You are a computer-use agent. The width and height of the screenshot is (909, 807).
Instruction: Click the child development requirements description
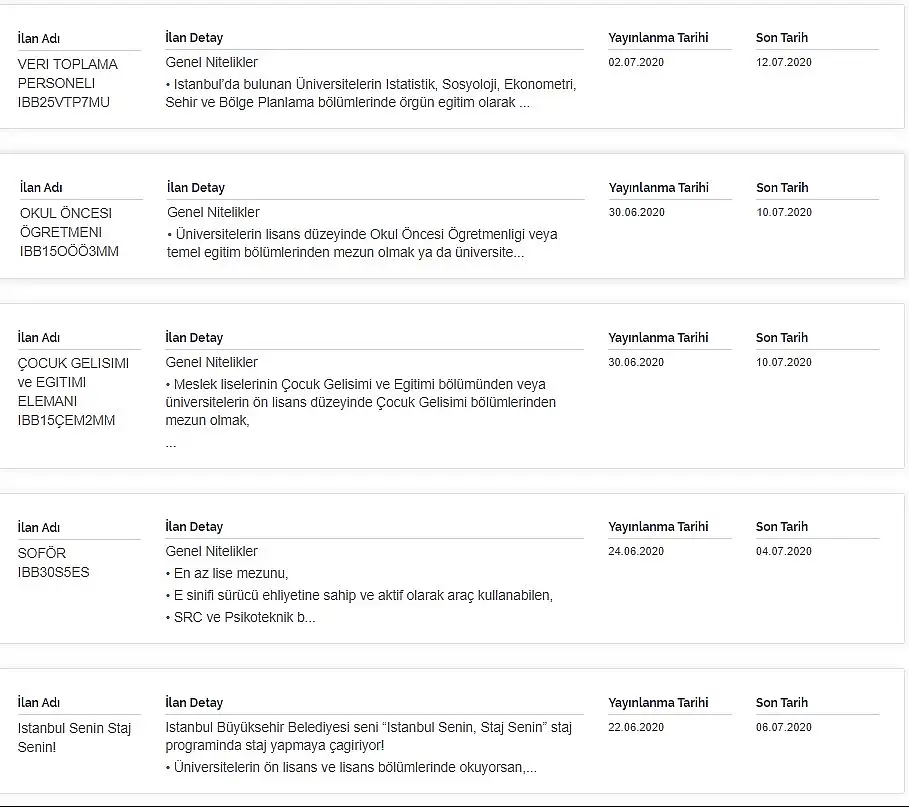[361, 402]
